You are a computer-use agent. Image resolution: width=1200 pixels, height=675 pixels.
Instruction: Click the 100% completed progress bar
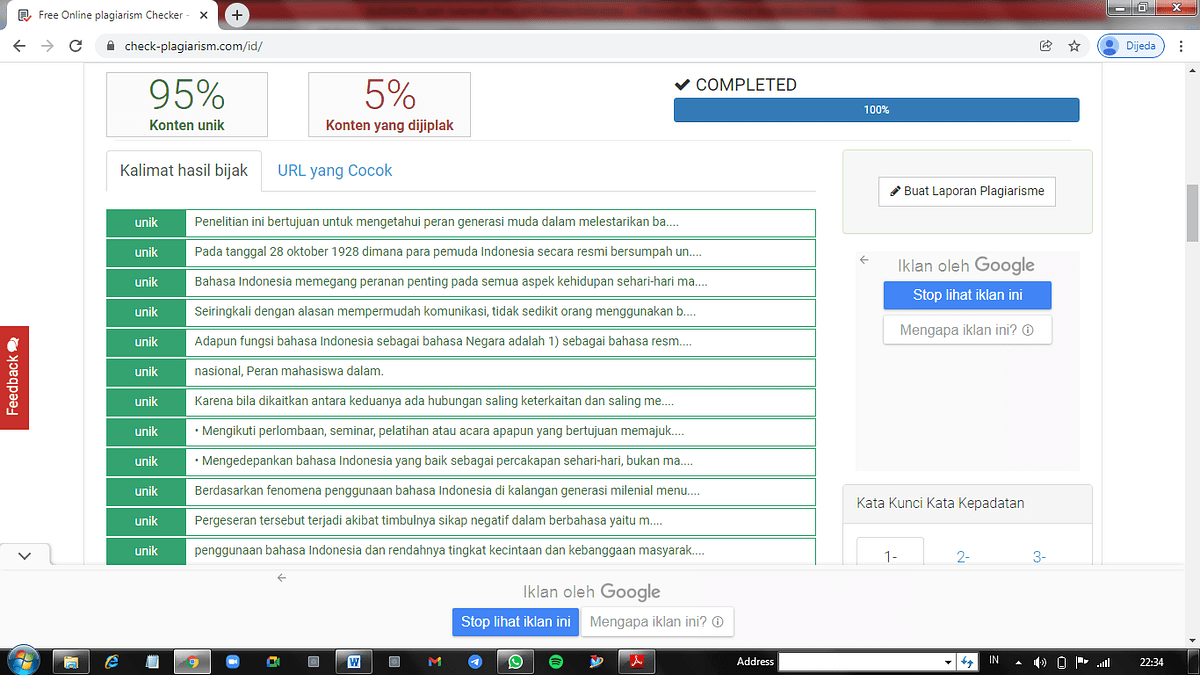coord(876,110)
